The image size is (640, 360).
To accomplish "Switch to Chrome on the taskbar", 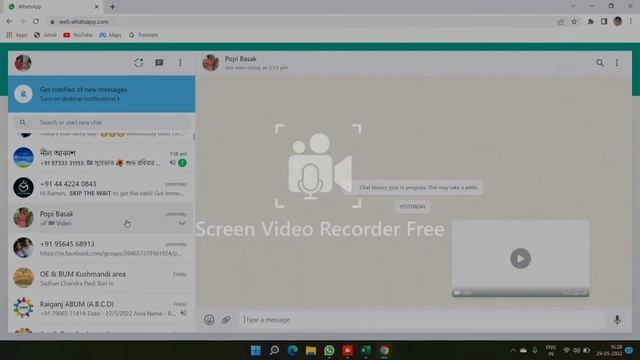I will point(384,350).
